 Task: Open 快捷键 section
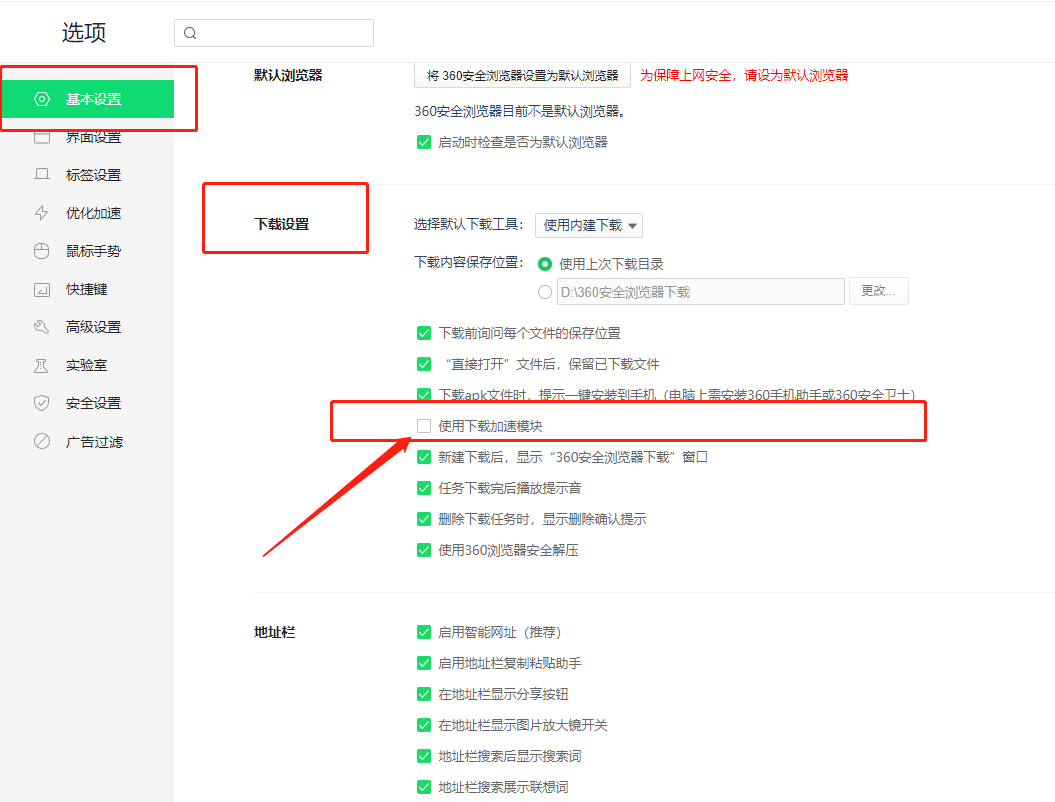[87, 289]
